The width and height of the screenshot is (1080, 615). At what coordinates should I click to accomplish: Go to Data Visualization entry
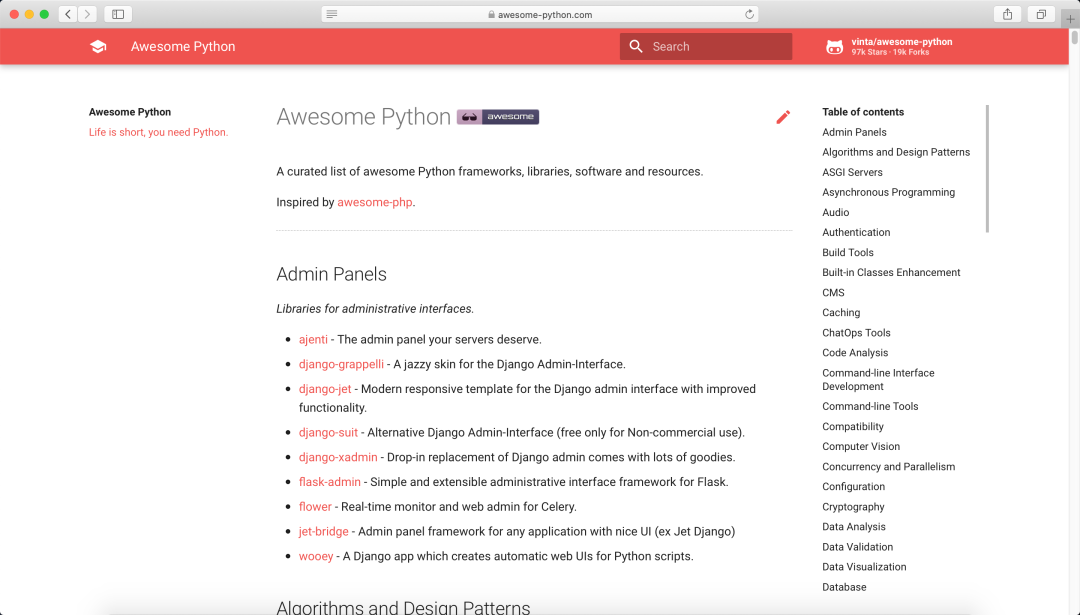pos(864,566)
